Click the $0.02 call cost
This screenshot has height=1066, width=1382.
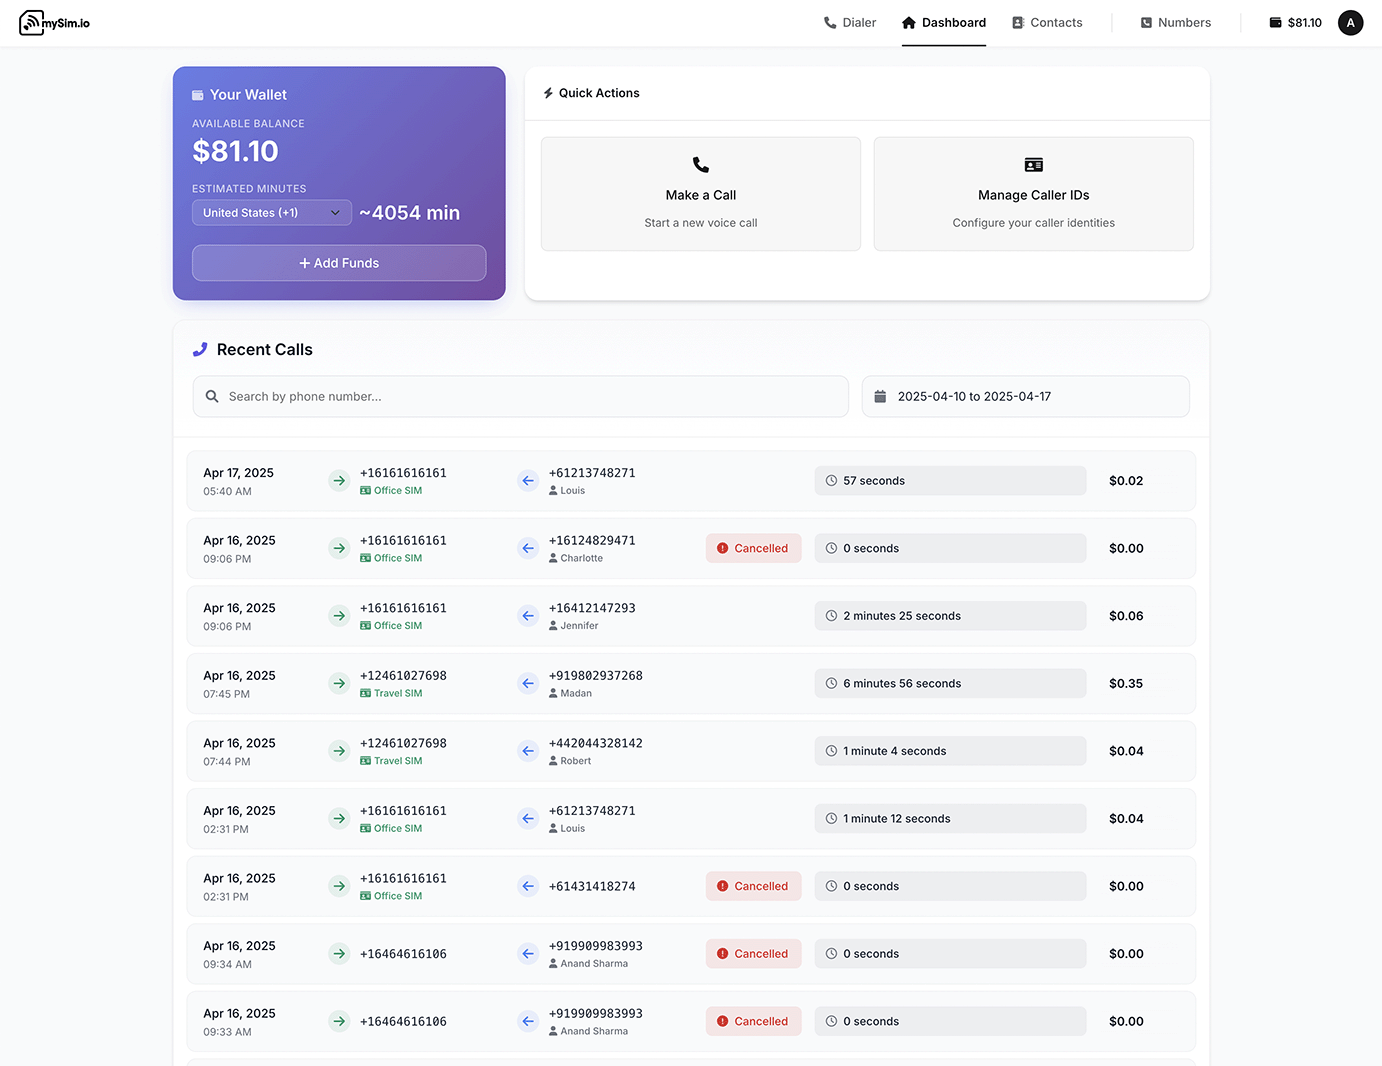(1126, 481)
